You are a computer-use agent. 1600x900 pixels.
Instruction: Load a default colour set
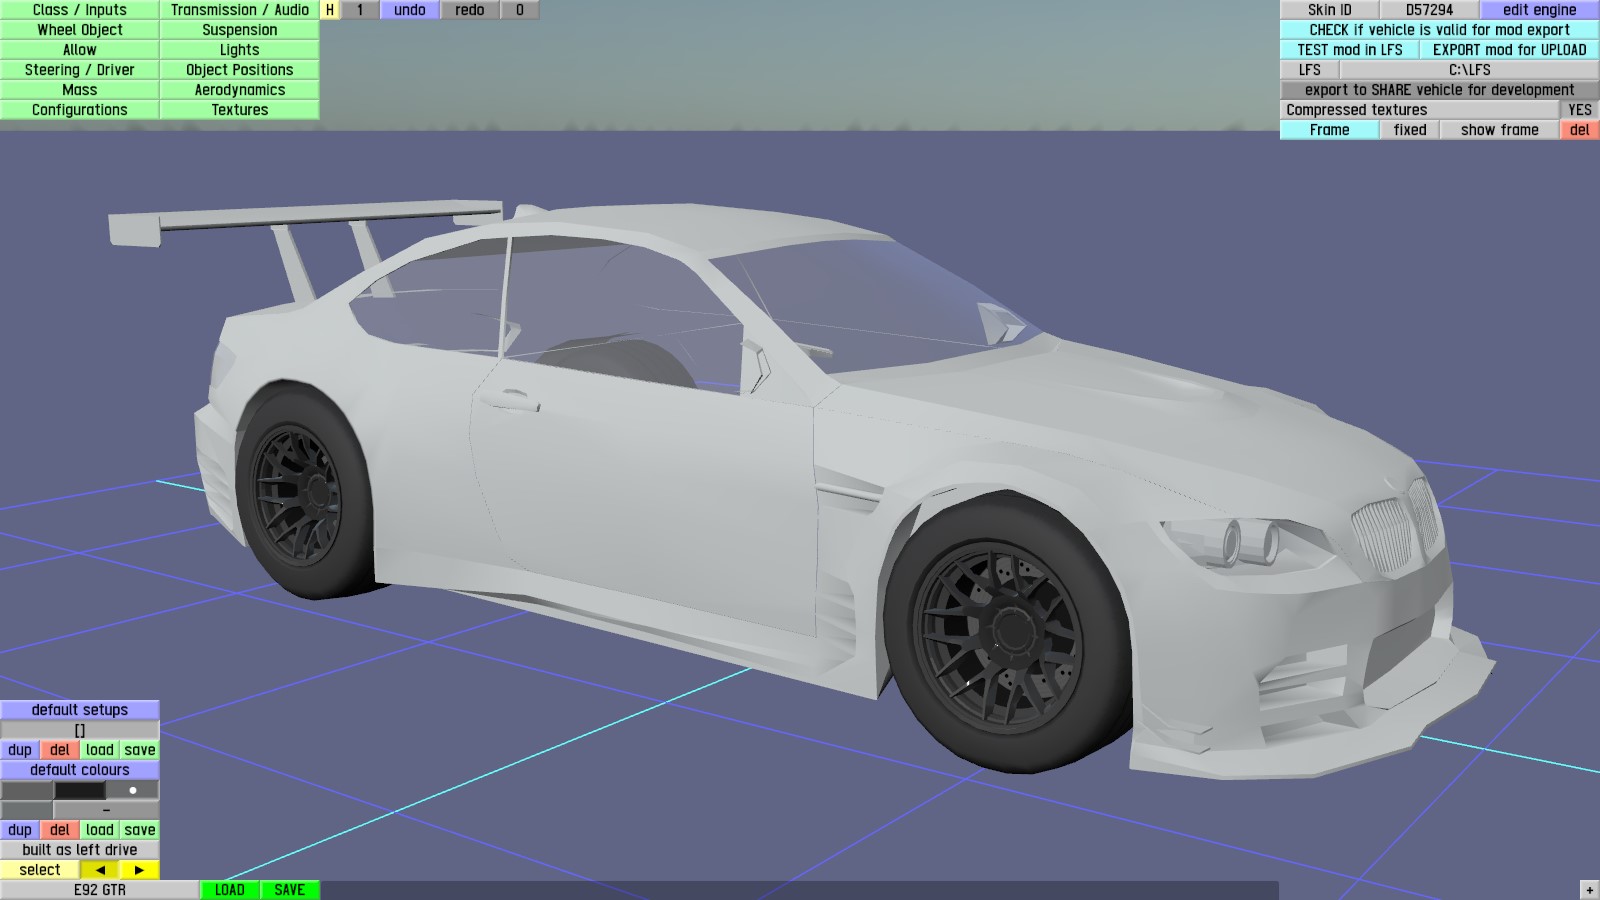pos(100,830)
